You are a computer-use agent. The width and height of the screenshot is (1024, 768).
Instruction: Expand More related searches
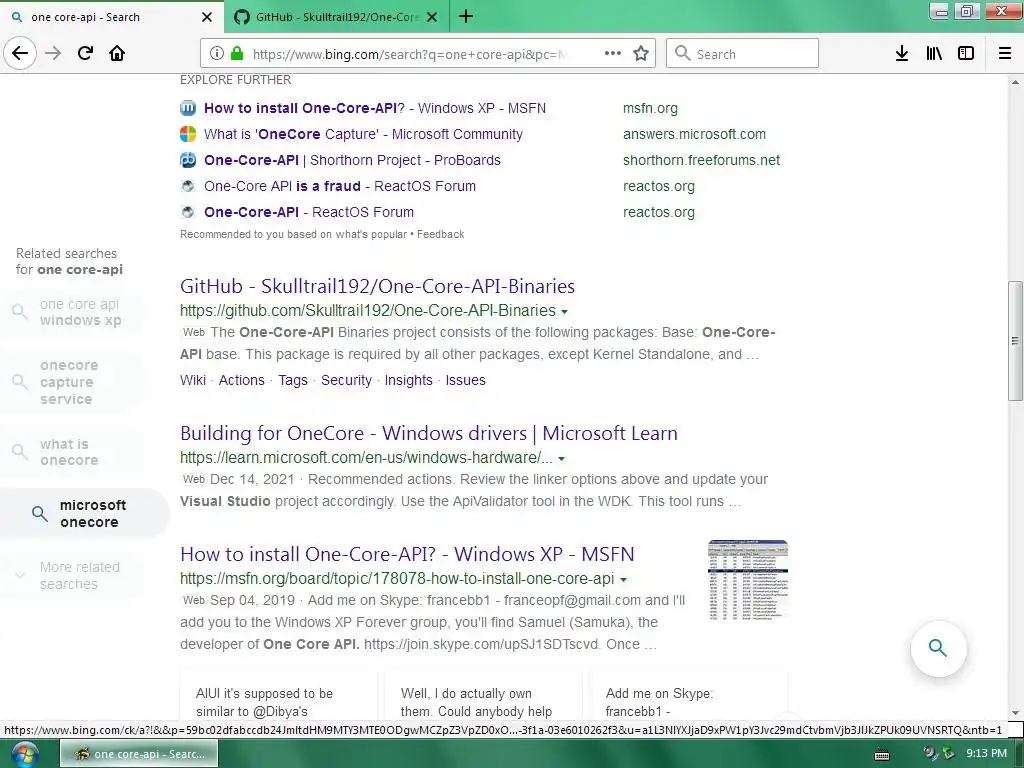click(x=72, y=575)
